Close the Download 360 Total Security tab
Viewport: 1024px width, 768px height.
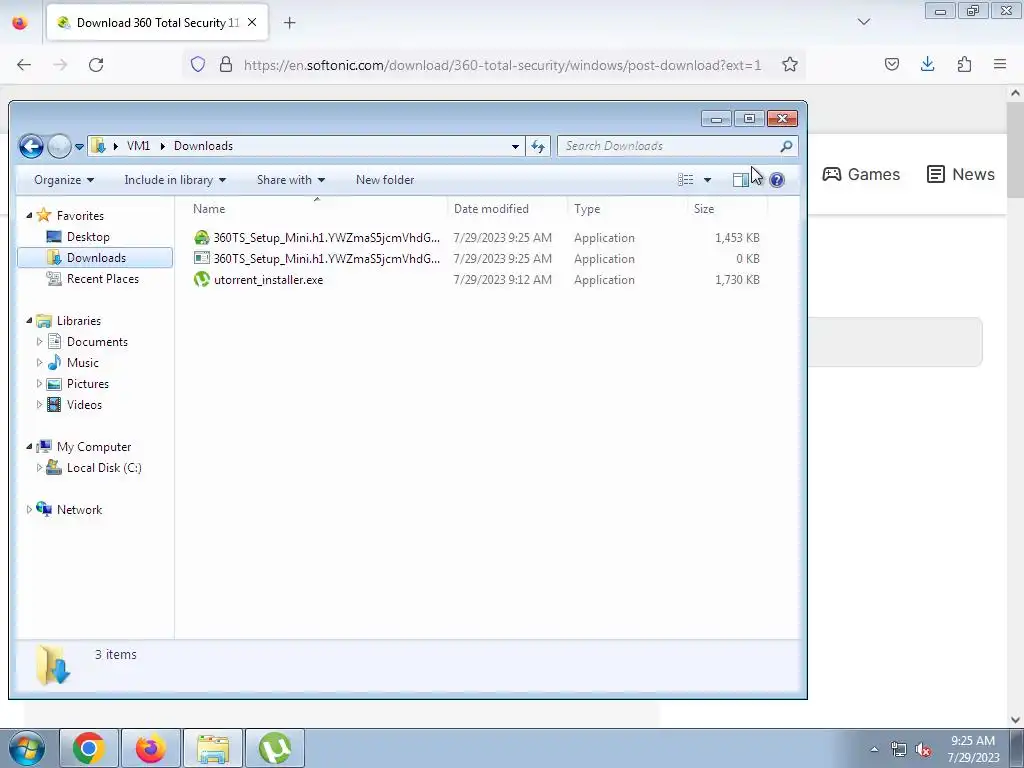click(x=252, y=22)
